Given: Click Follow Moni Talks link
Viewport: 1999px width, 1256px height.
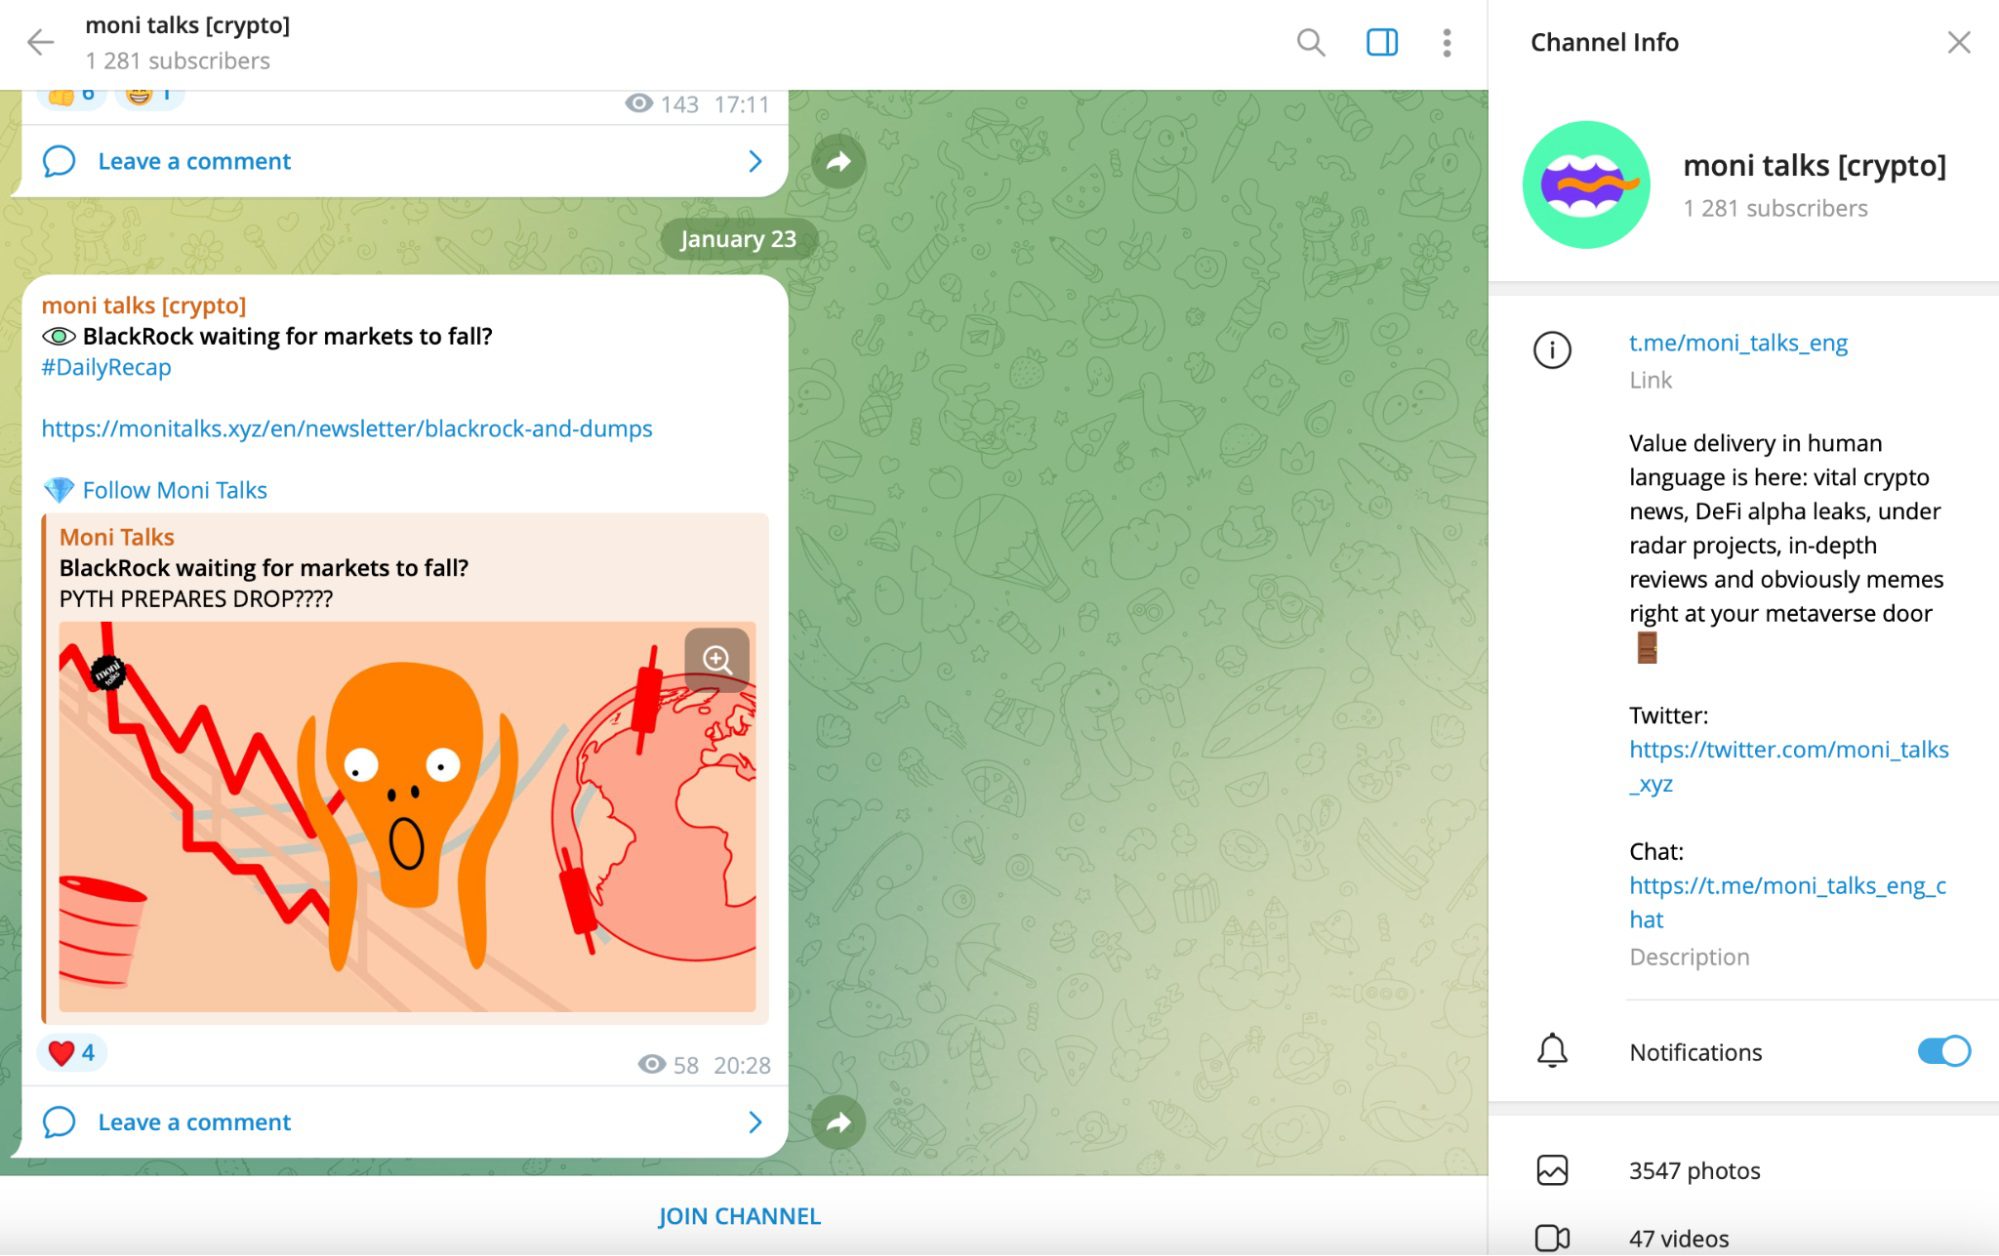Looking at the screenshot, I should (x=175, y=490).
